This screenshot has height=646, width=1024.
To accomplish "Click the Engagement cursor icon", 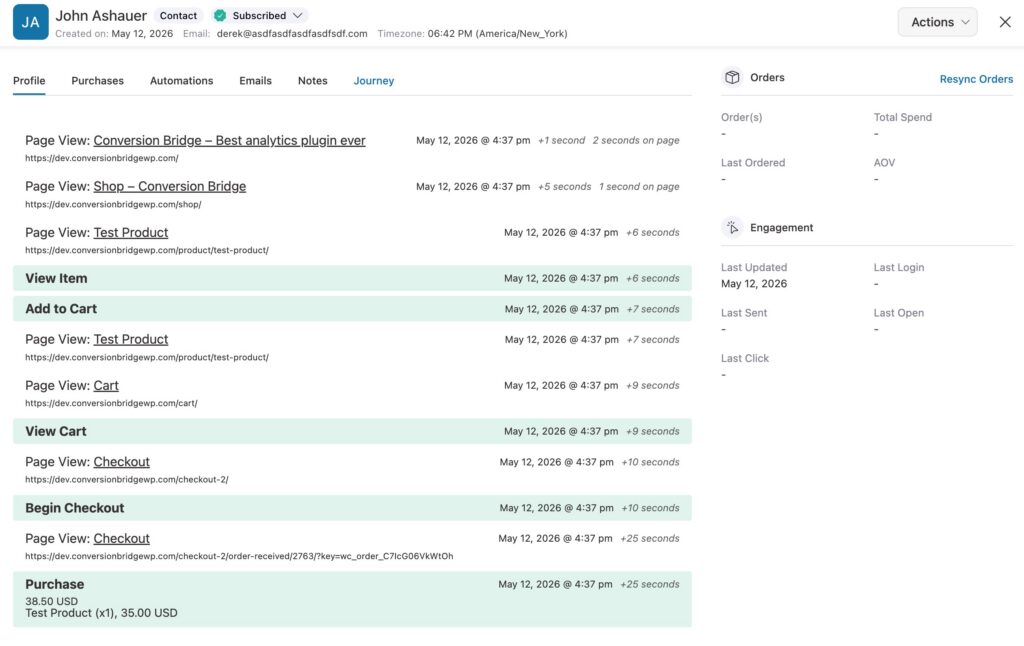I will click(732, 227).
